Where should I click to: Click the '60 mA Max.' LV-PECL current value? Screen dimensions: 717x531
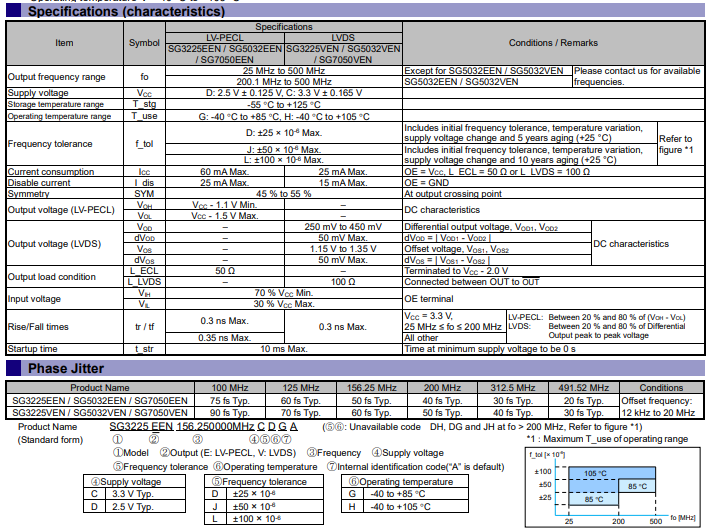tap(225, 172)
